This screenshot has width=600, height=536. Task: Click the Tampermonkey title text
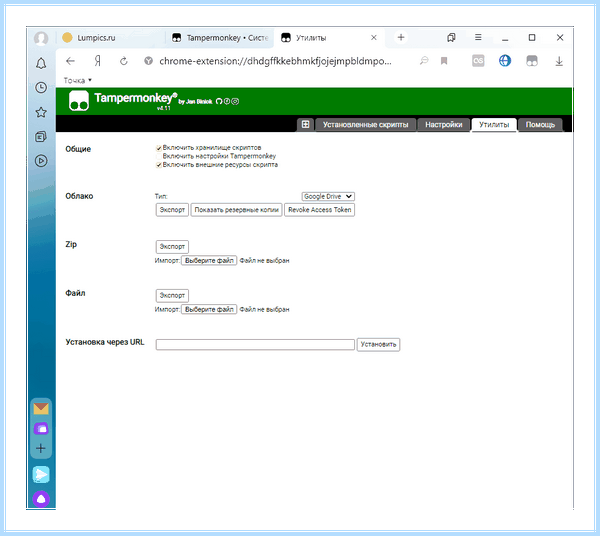pyautogui.click(x=136, y=98)
